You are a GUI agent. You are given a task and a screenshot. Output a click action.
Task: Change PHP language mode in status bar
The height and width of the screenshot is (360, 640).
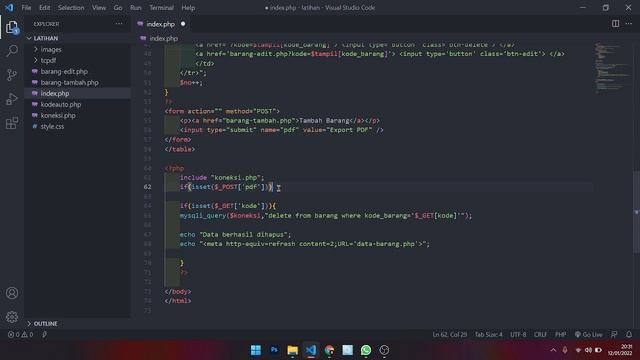point(560,334)
